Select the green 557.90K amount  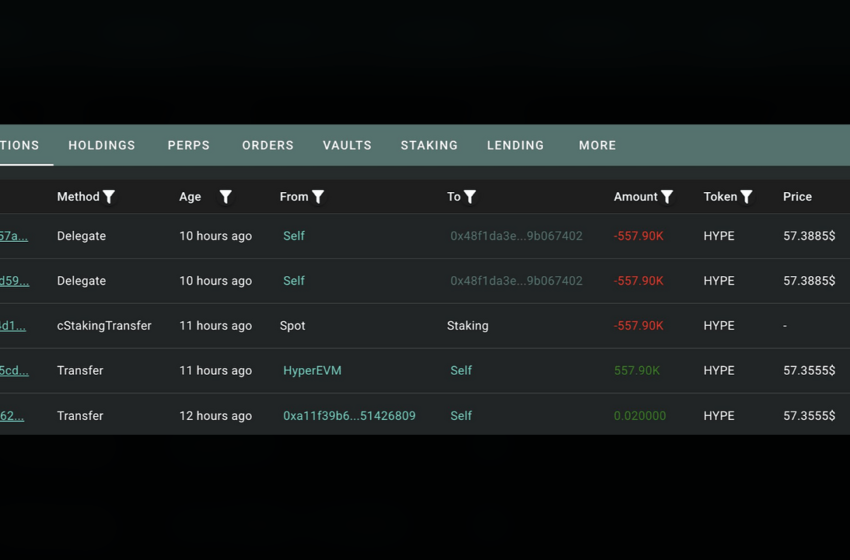636,371
